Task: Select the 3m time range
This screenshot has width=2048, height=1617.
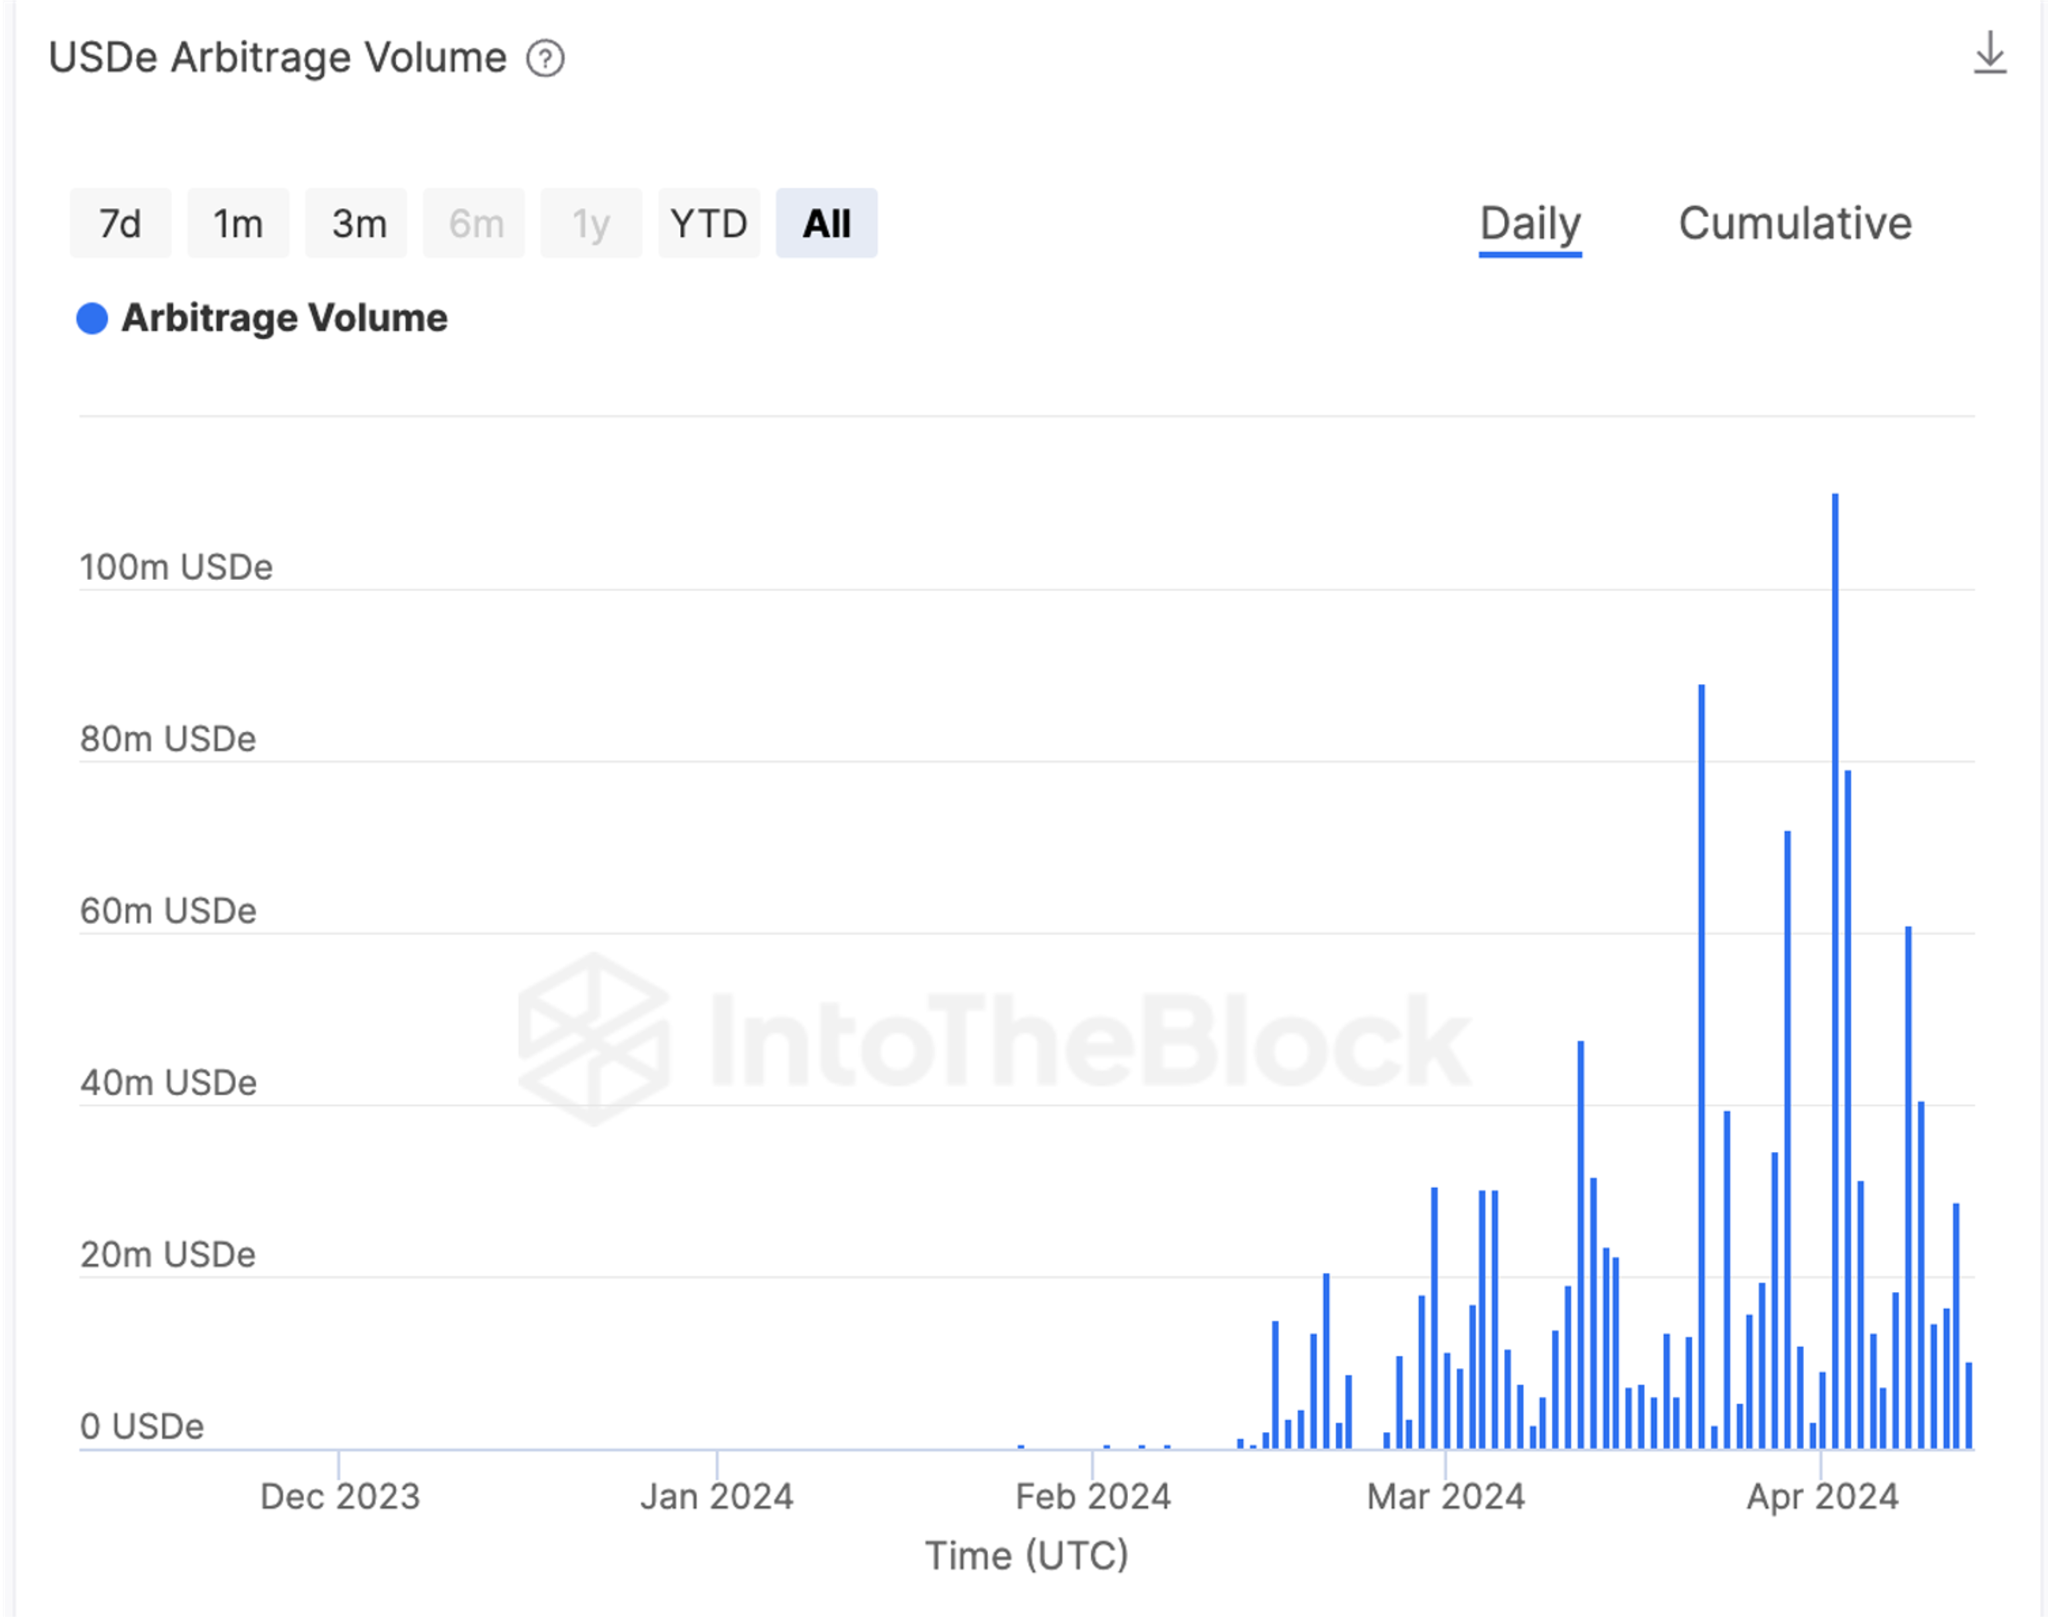Action: tap(357, 224)
